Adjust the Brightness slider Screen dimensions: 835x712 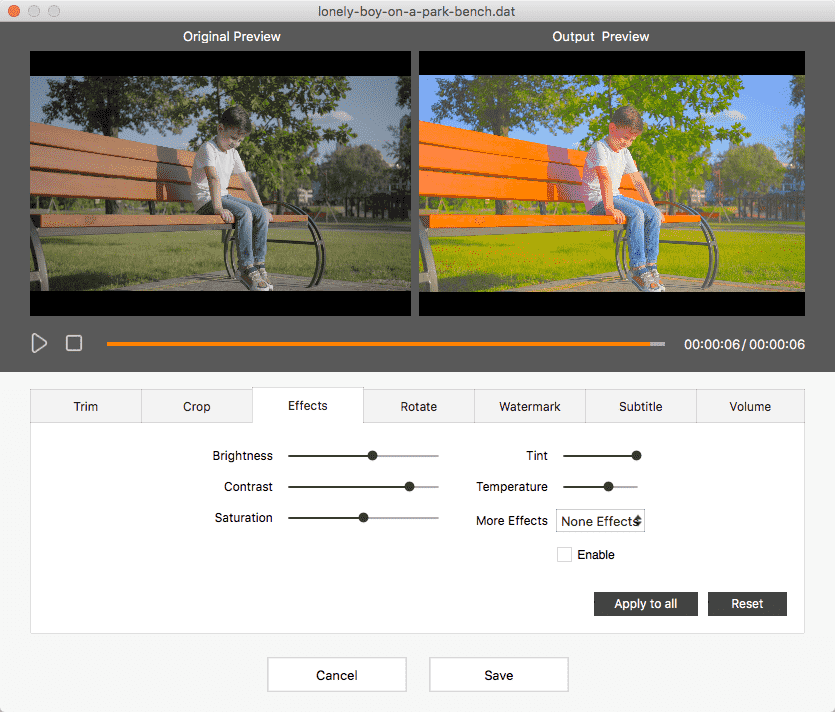point(372,455)
